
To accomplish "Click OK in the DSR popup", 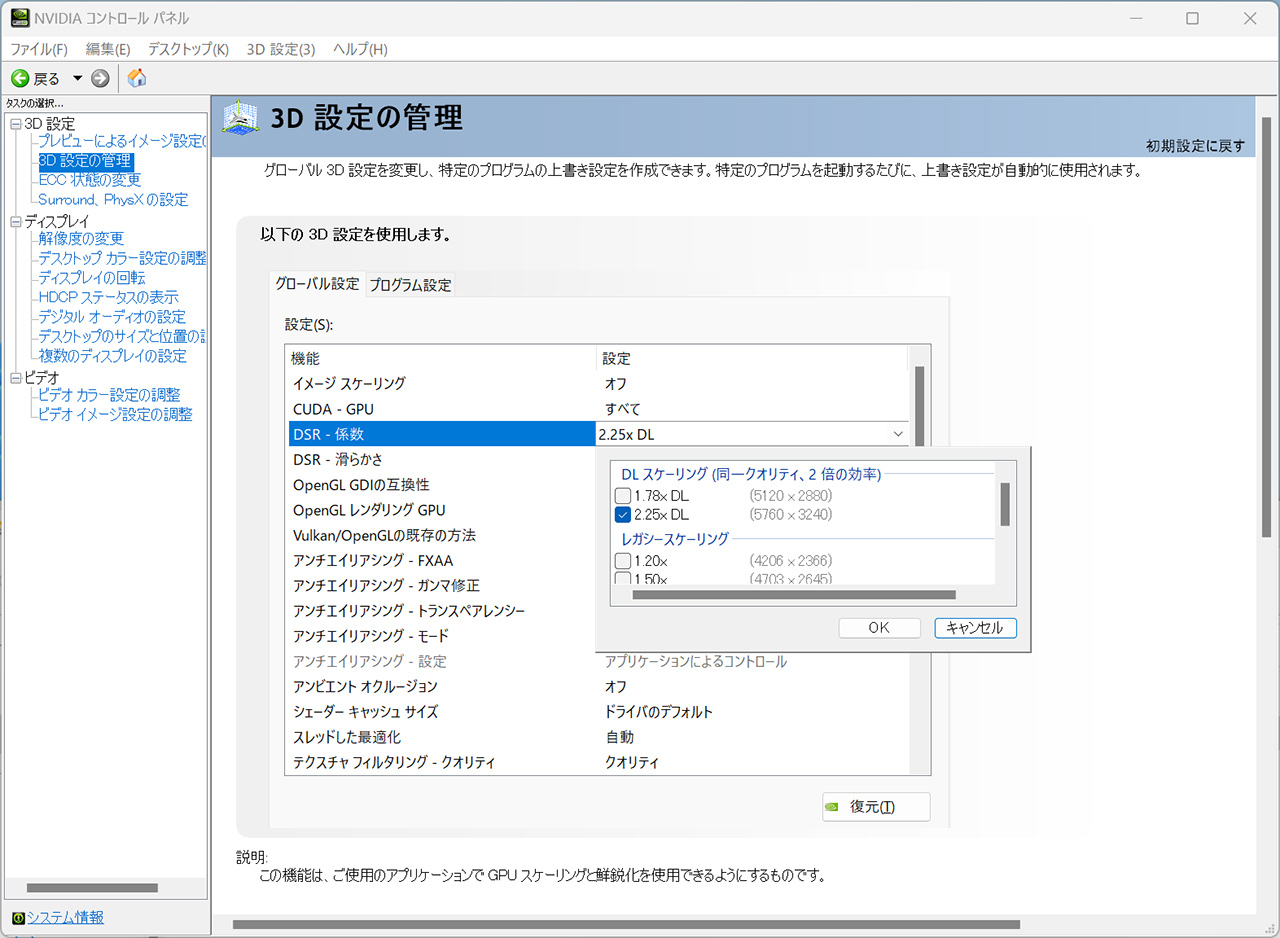I will point(879,628).
